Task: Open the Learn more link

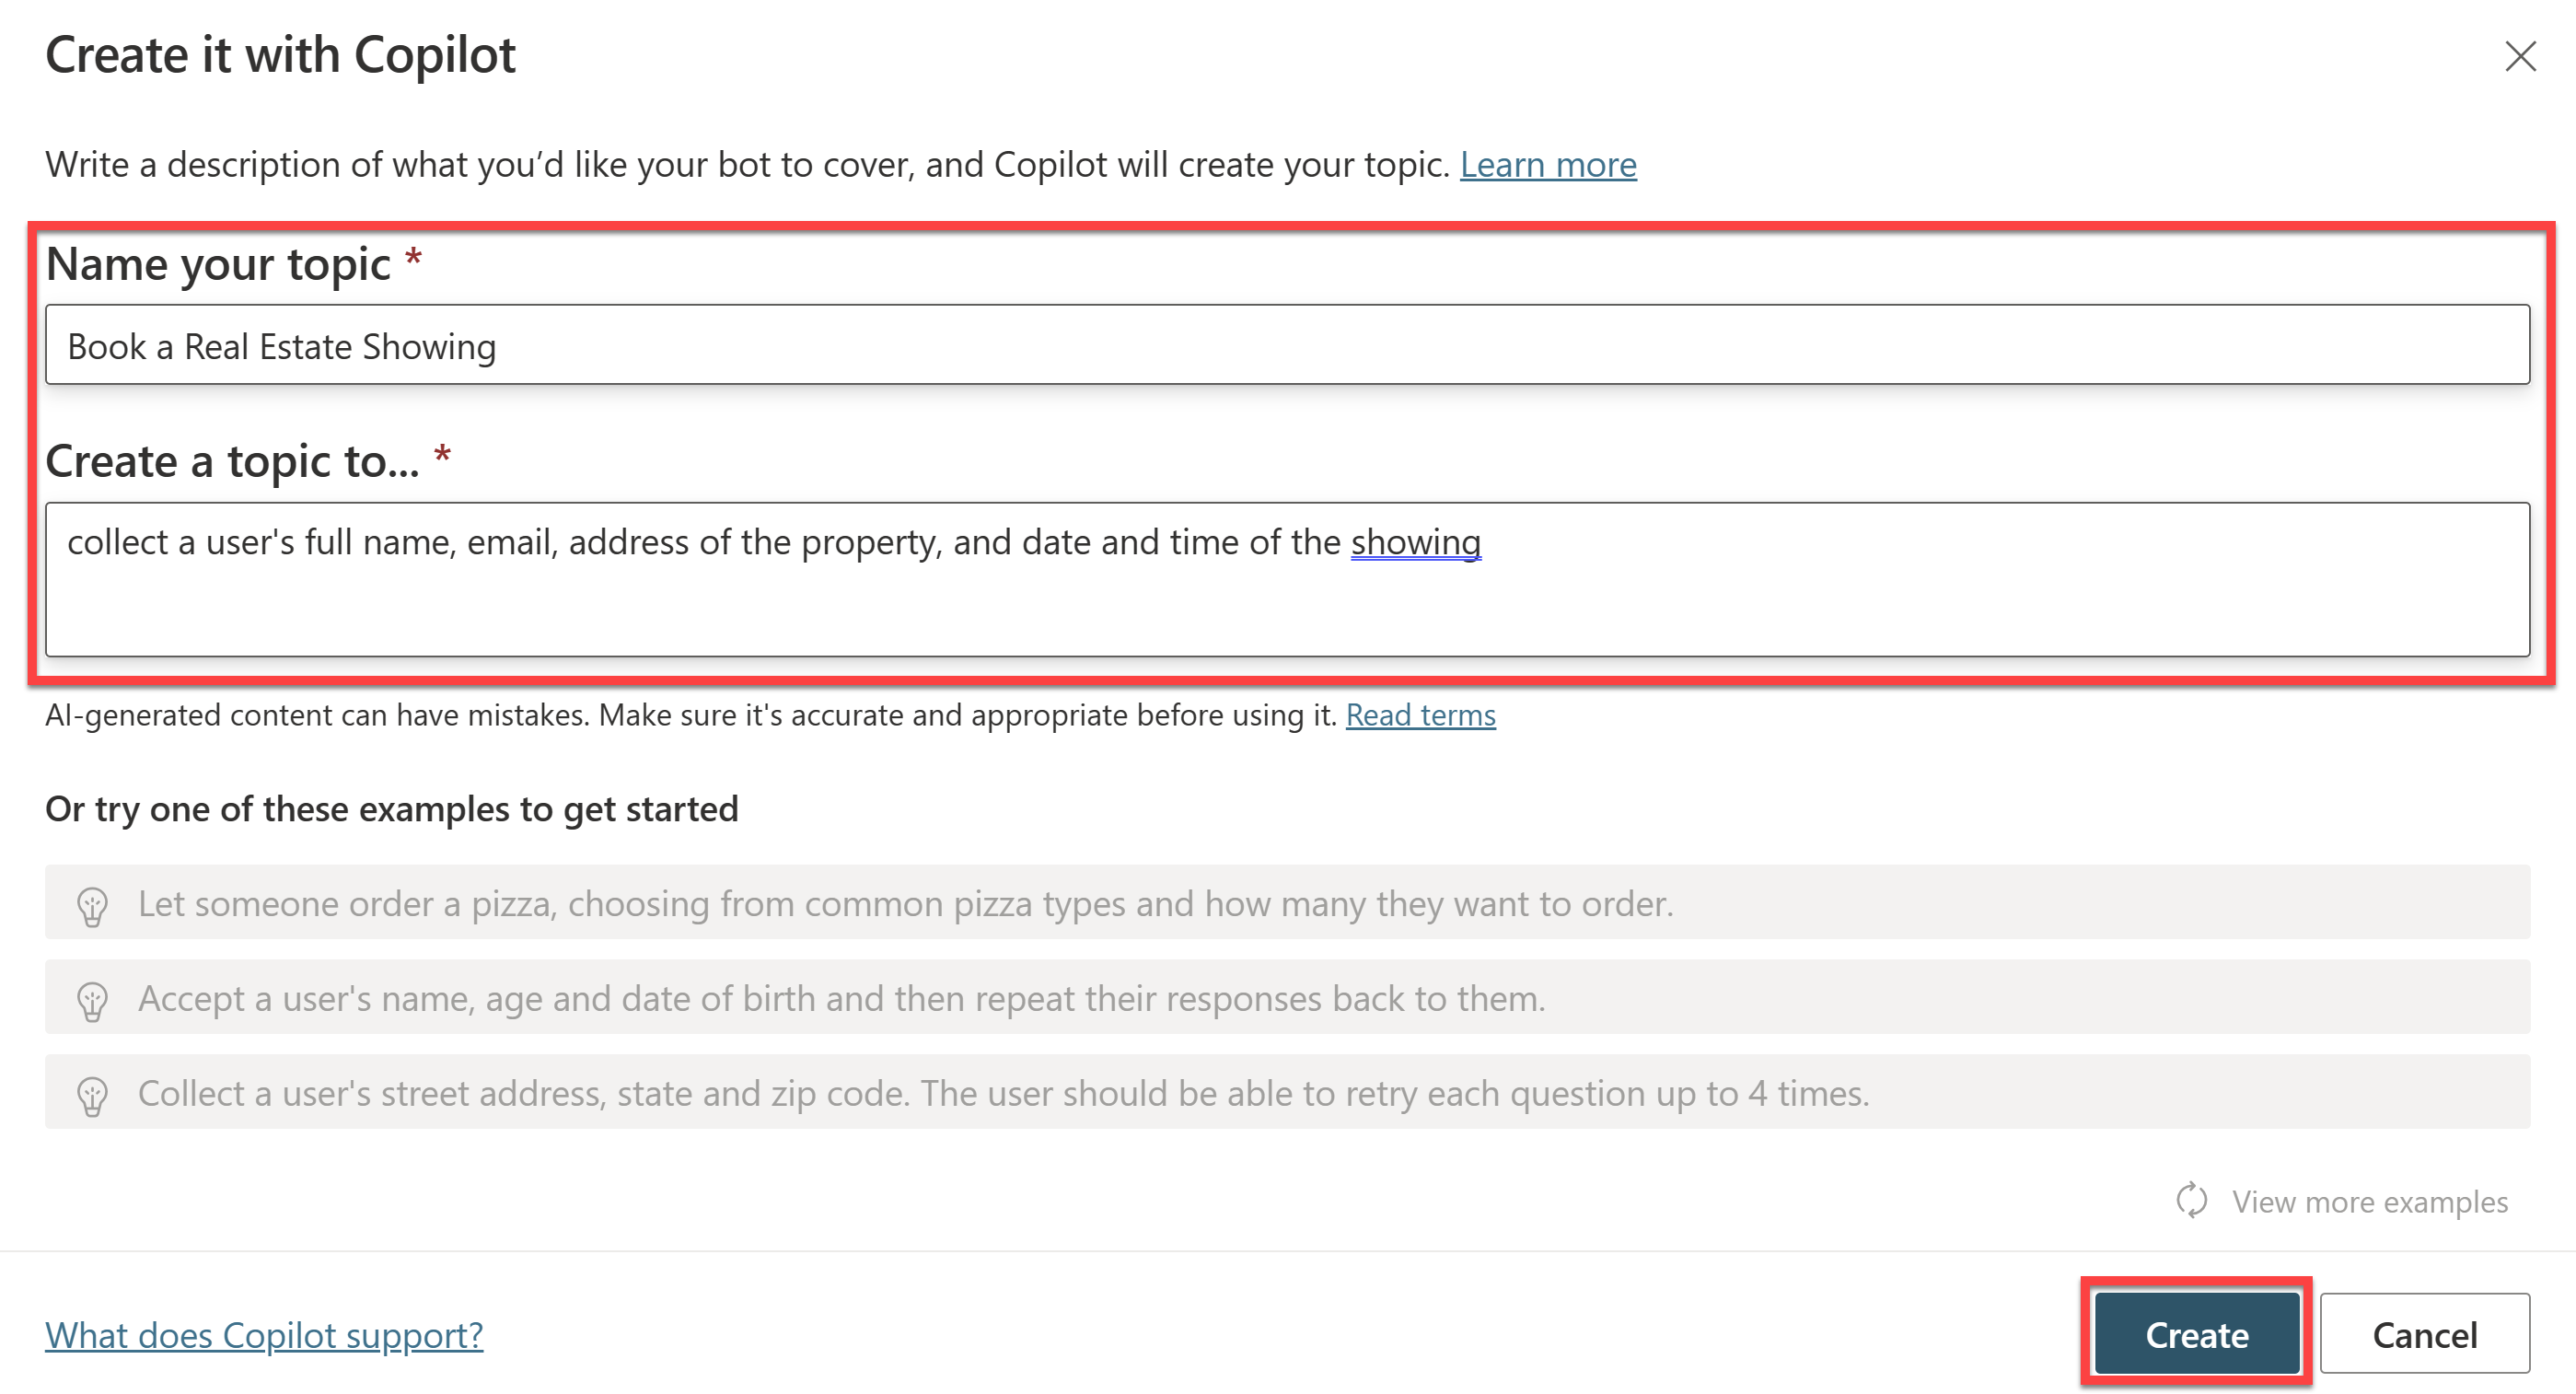Action: [1548, 164]
